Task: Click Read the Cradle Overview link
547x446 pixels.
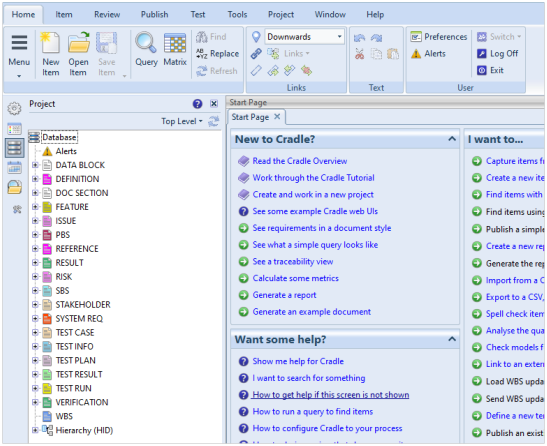Action: [300, 161]
